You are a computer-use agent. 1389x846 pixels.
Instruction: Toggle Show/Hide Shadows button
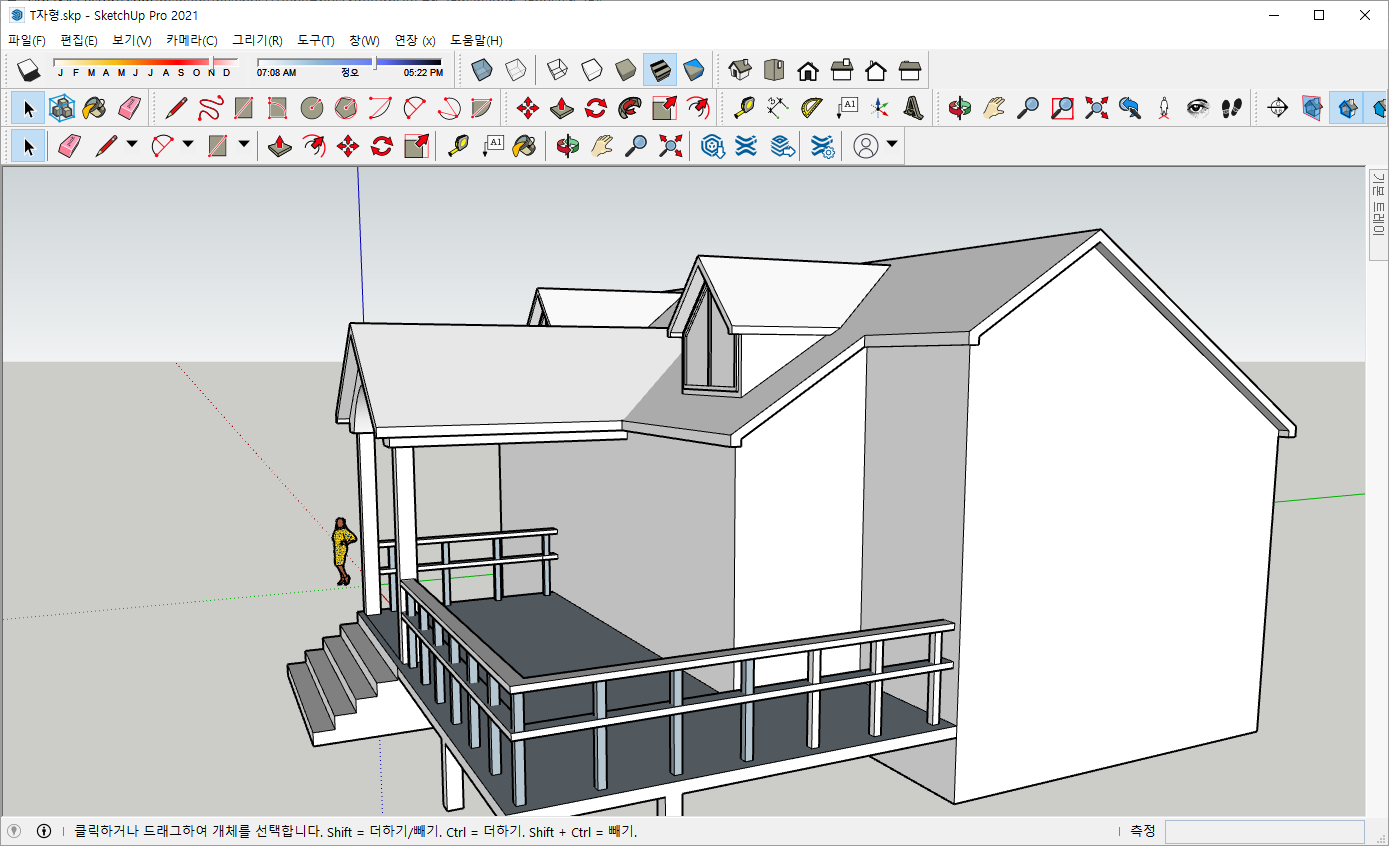[28, 70]
